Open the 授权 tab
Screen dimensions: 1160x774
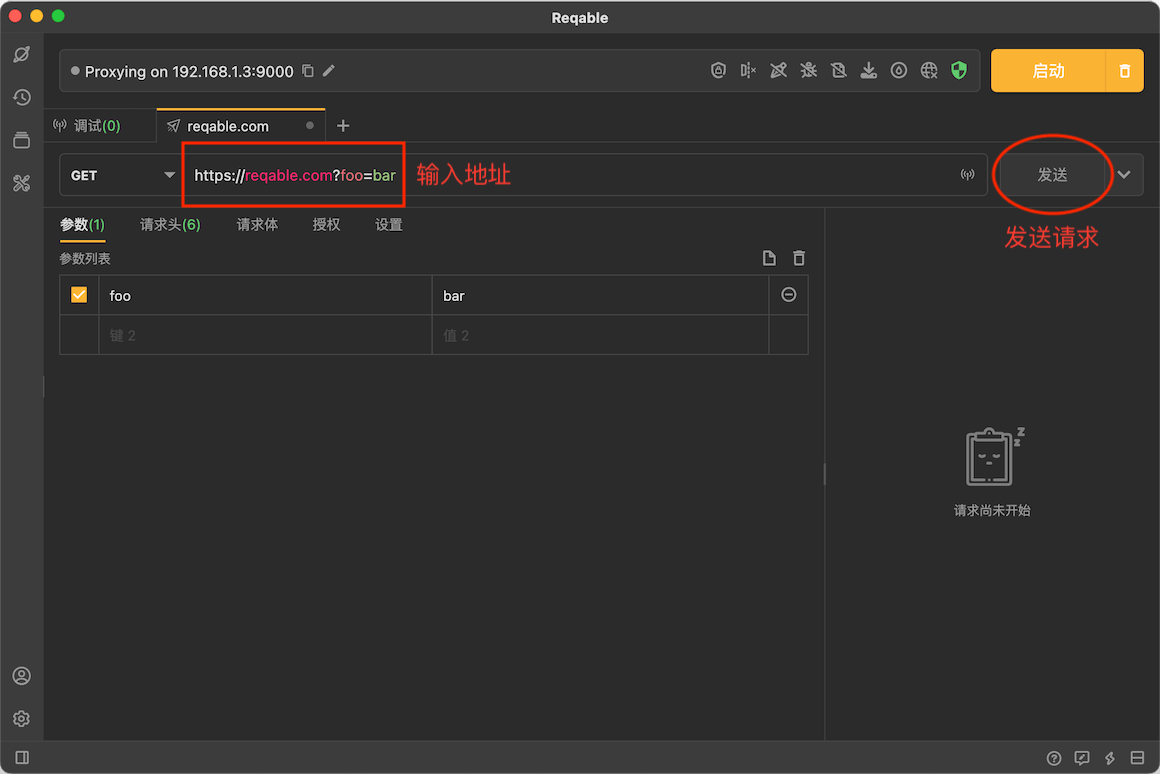coord(326,225)
